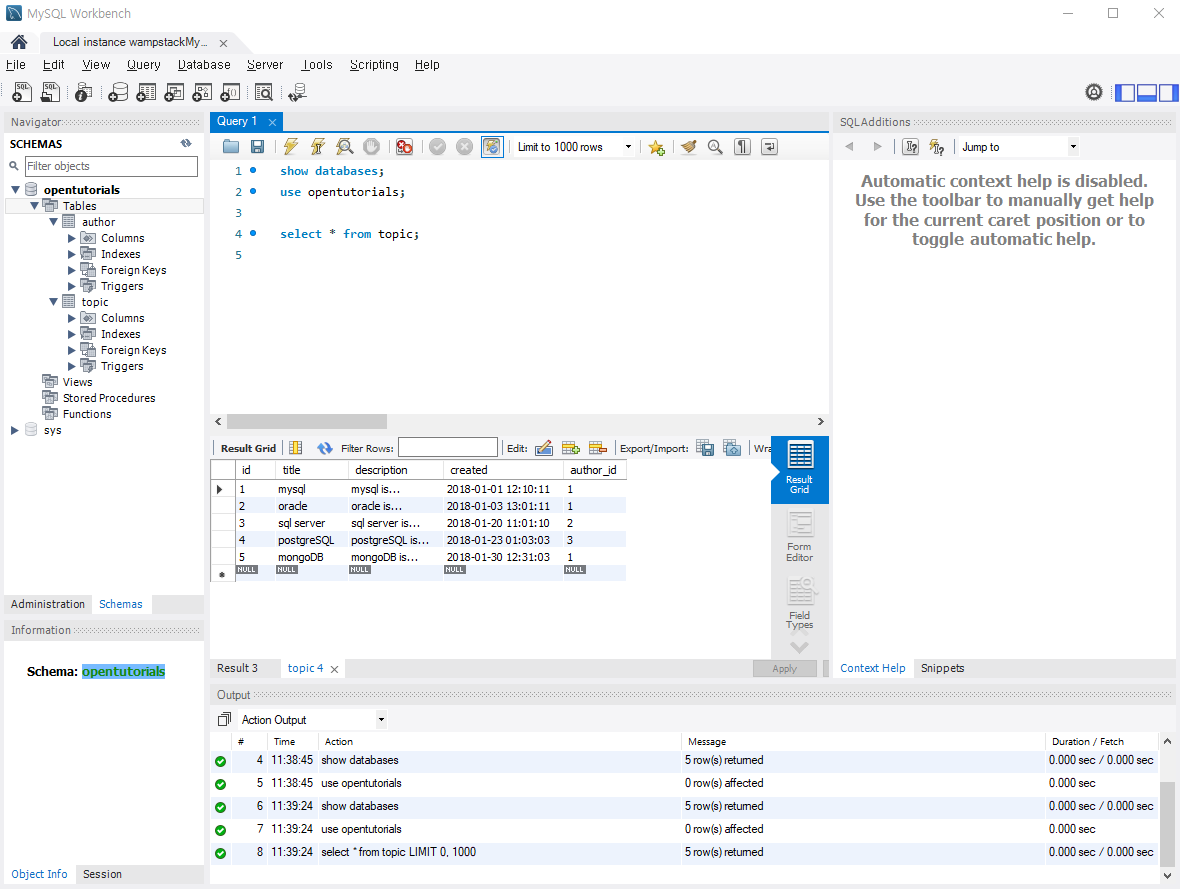Save the query script to file
The width and height of the screenshot is (1180, 889).
(257, 147)
